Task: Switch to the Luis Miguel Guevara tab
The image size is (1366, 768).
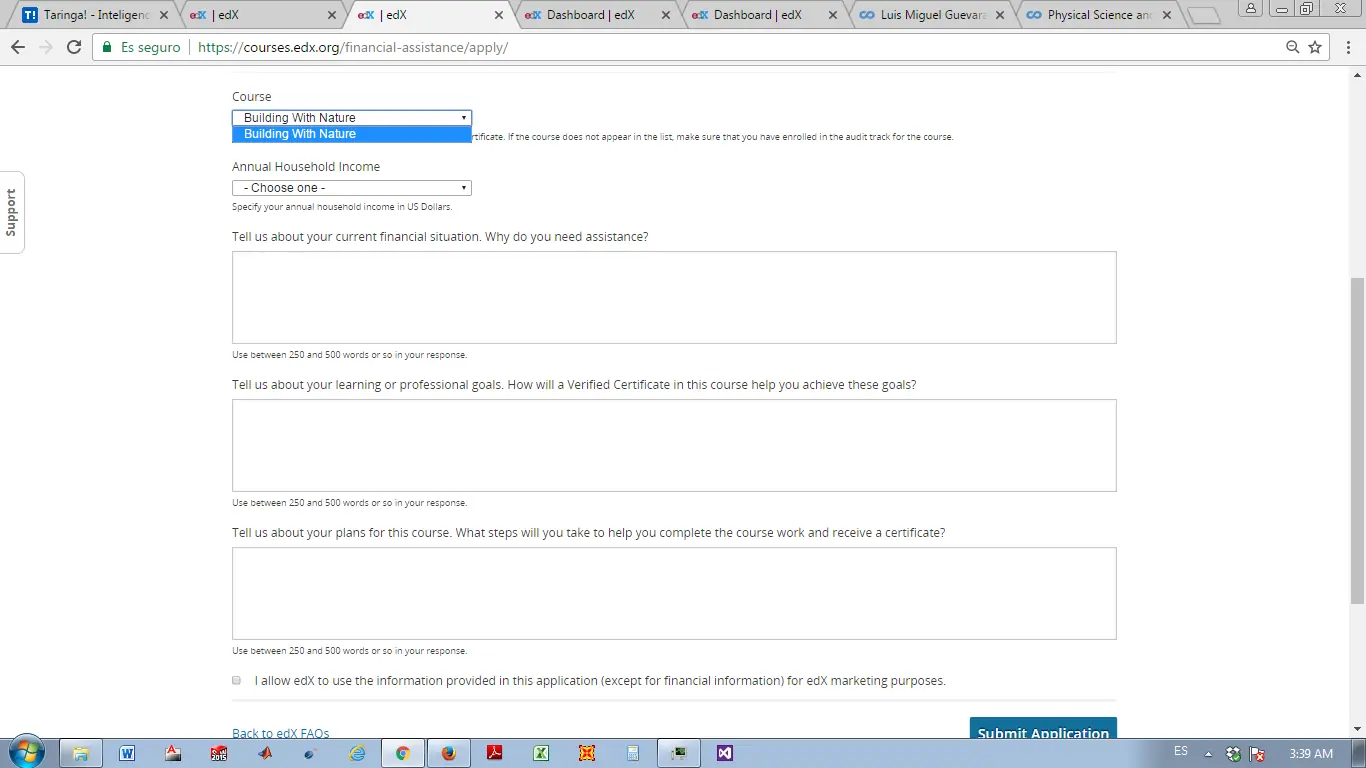Action: click(933, 16)
